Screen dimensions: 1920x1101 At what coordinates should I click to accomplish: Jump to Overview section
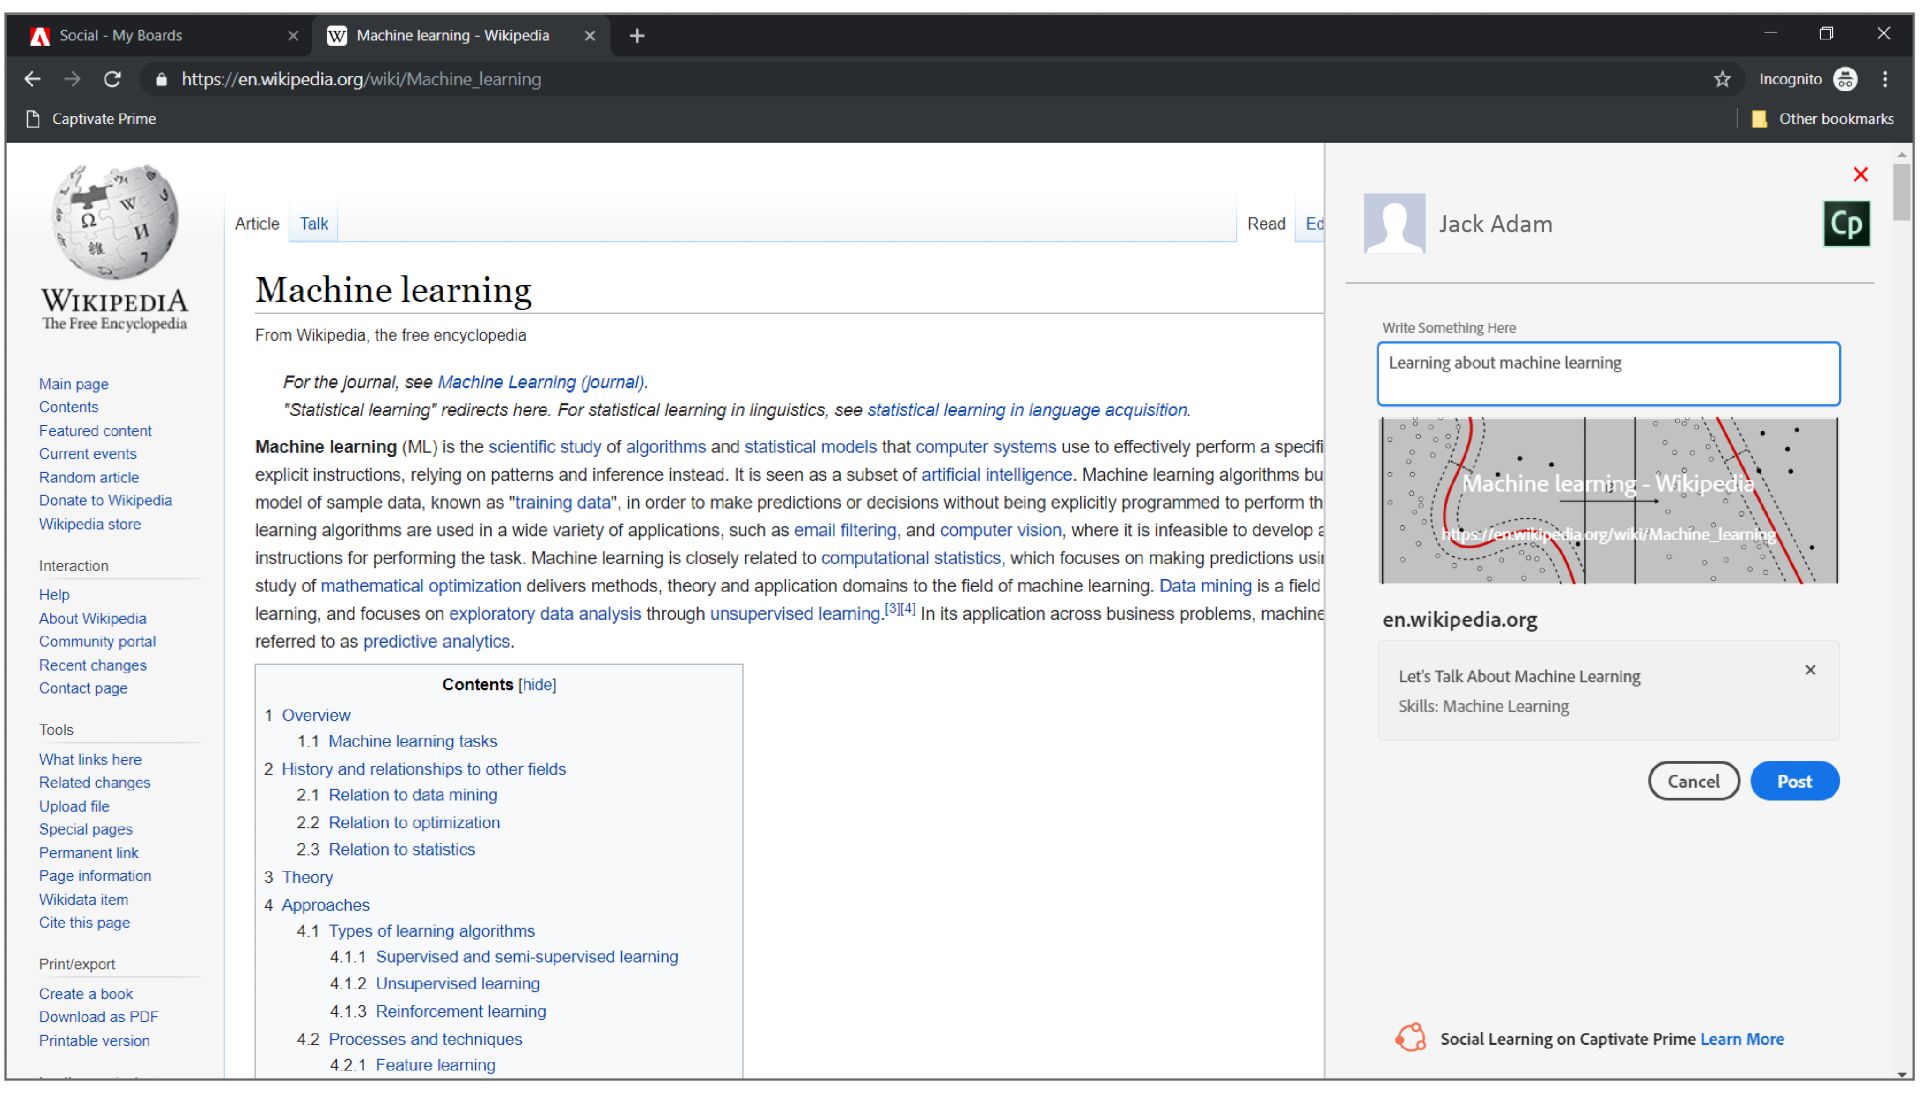tap(316, 716)
